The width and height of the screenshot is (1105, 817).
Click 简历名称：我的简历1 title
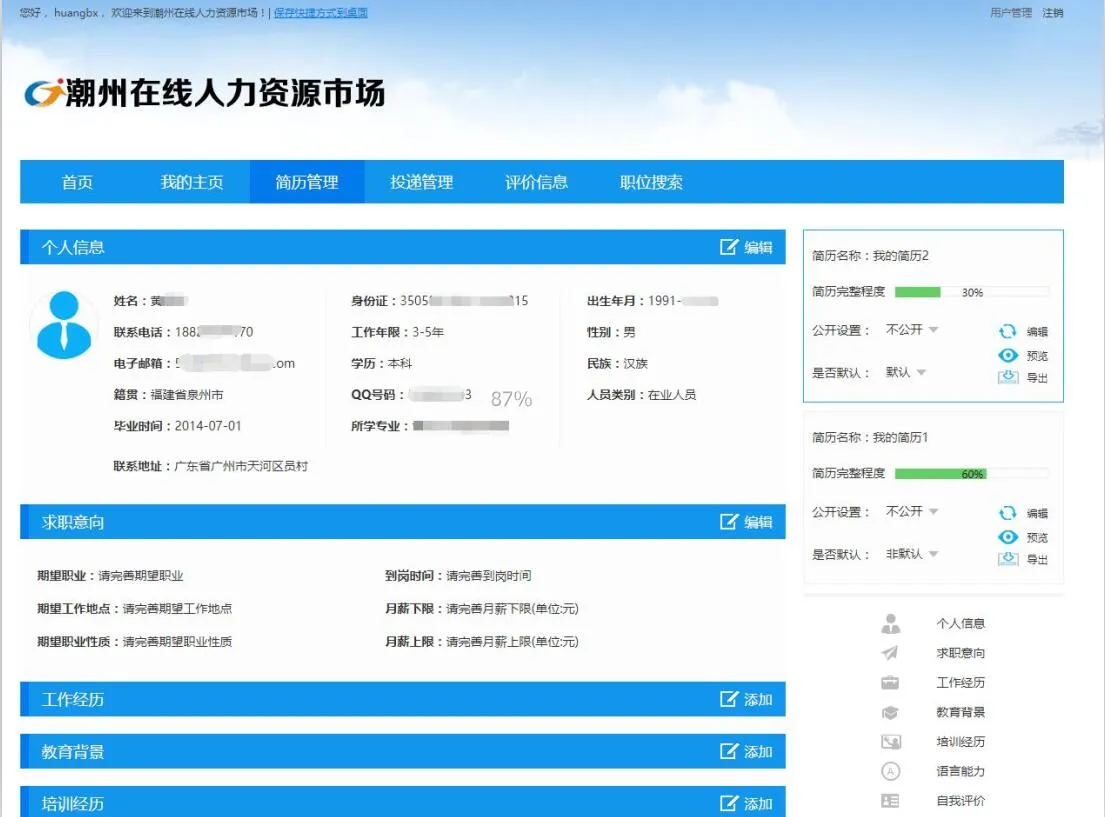870,437
